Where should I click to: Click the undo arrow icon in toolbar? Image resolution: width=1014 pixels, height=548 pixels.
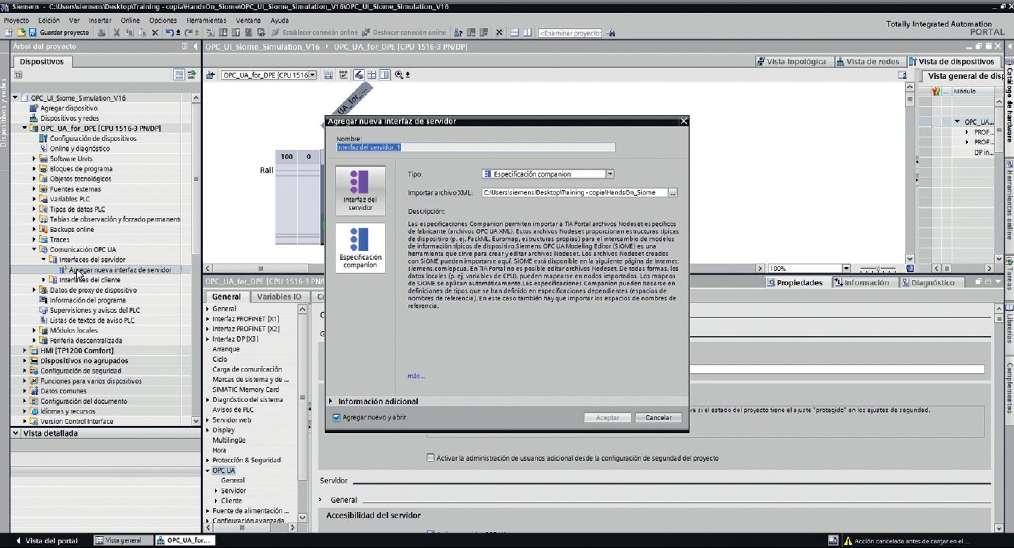pyautogui.click(x=169, y=32)
